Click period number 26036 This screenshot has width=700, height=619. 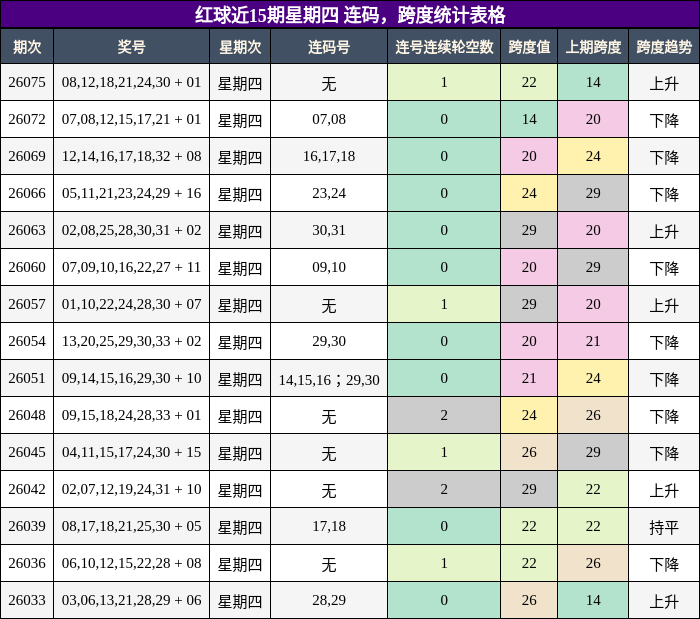point(27,564)
